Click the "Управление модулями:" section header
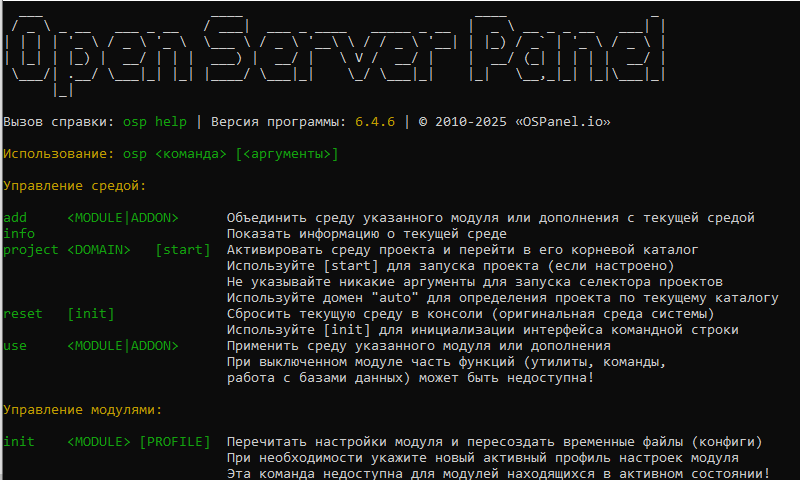 pos(83,410)
